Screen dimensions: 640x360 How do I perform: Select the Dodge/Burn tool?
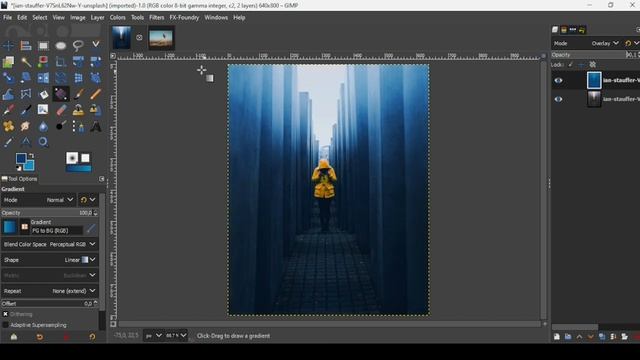tap(61, 126)
